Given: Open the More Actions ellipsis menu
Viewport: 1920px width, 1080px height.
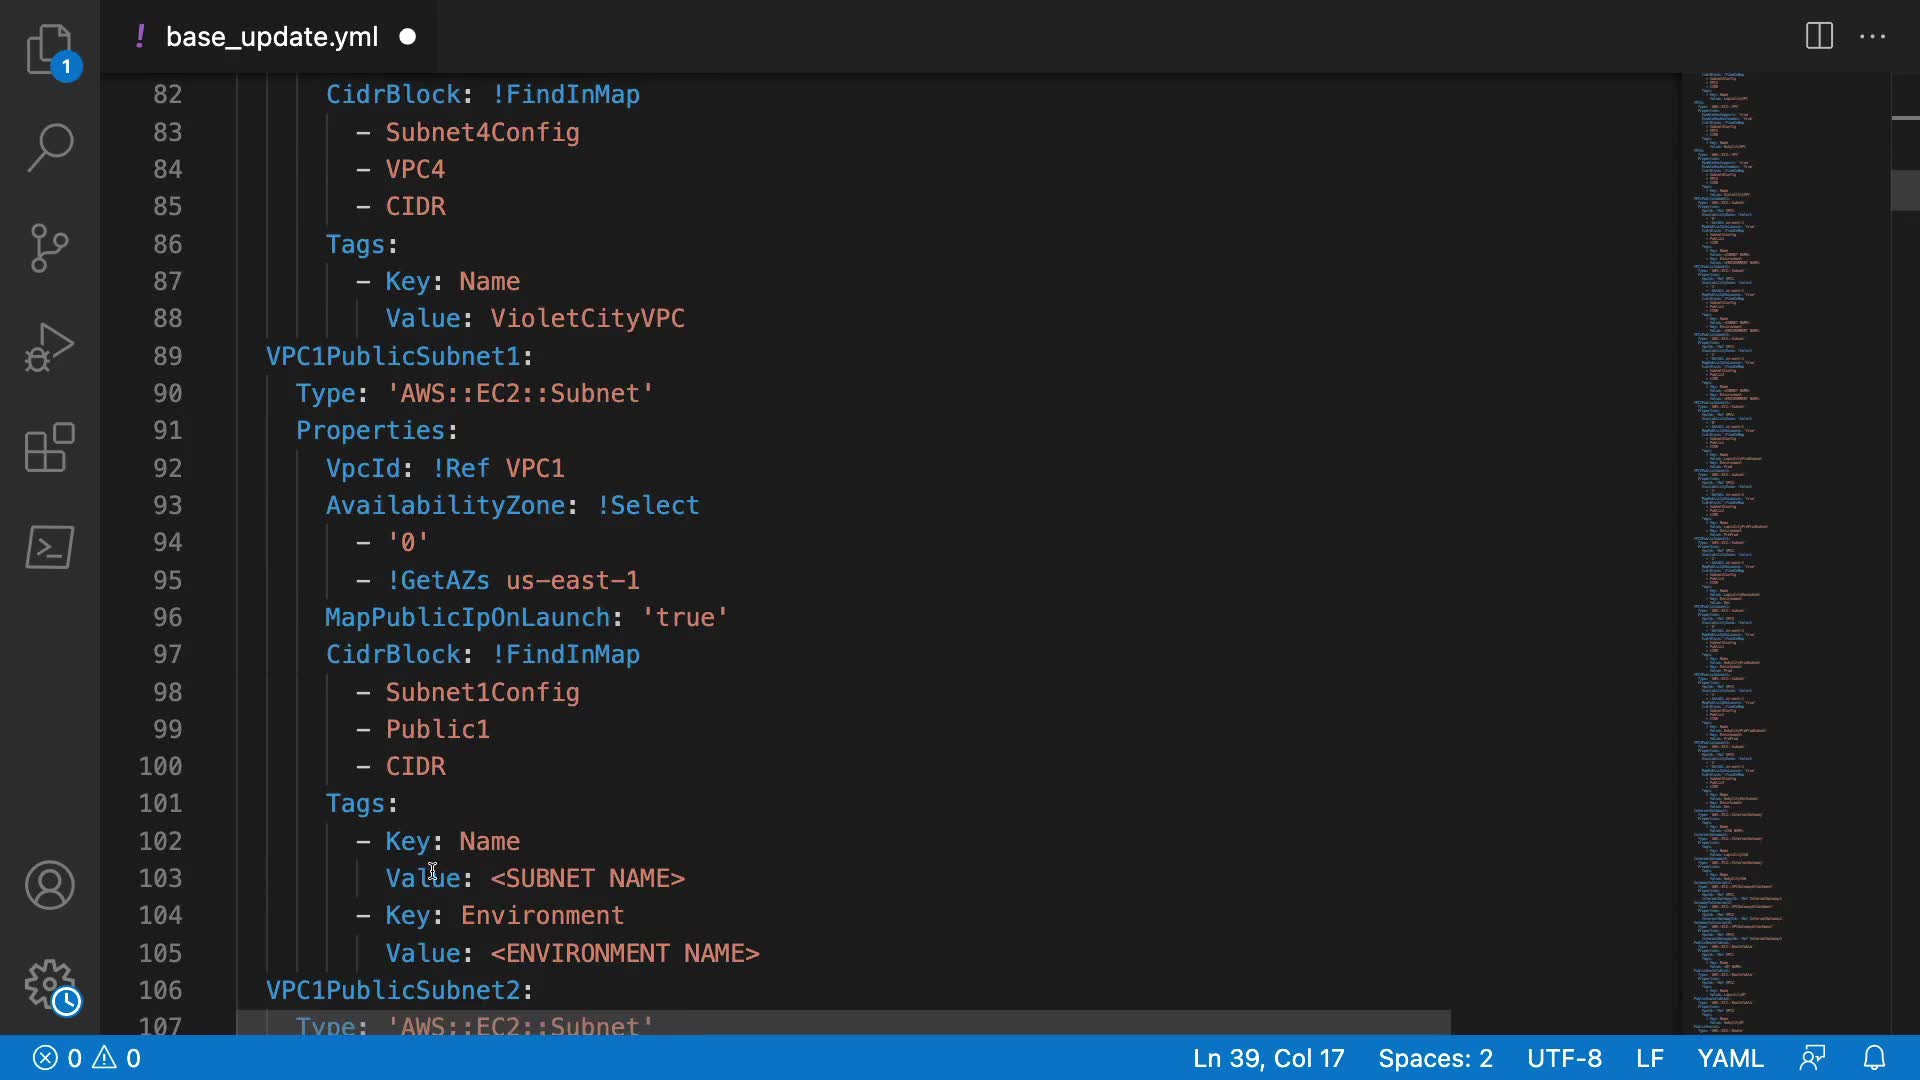Looking at the screenshot, I should coord(1872,37).
